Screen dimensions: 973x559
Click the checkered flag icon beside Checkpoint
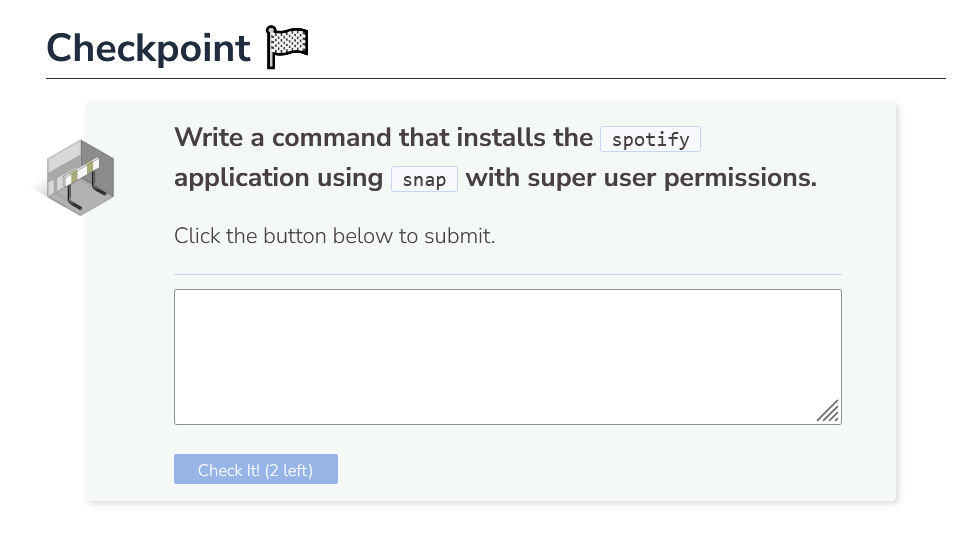click(287, 47)
